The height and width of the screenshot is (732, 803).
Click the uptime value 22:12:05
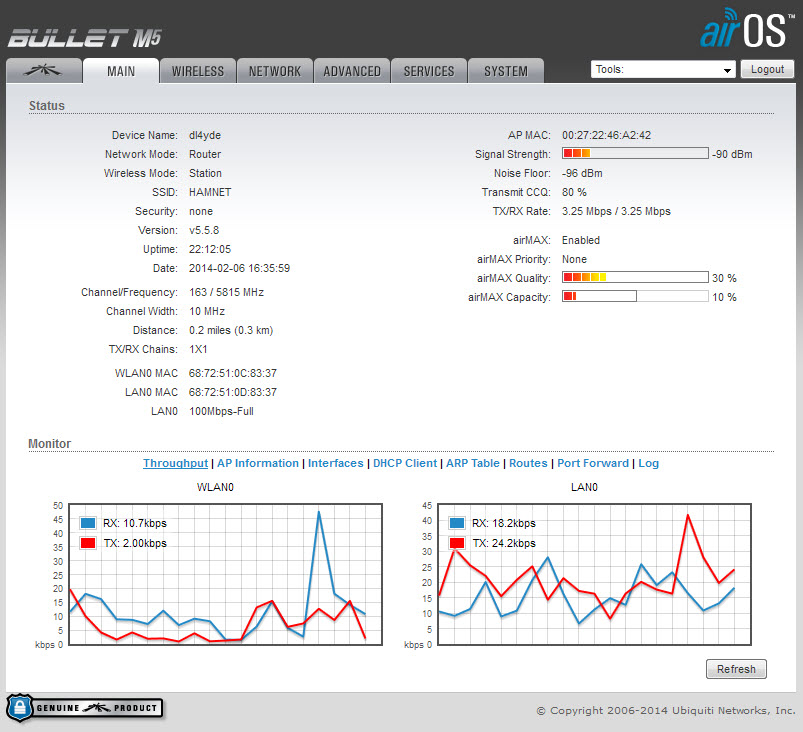tap(210, 249)
